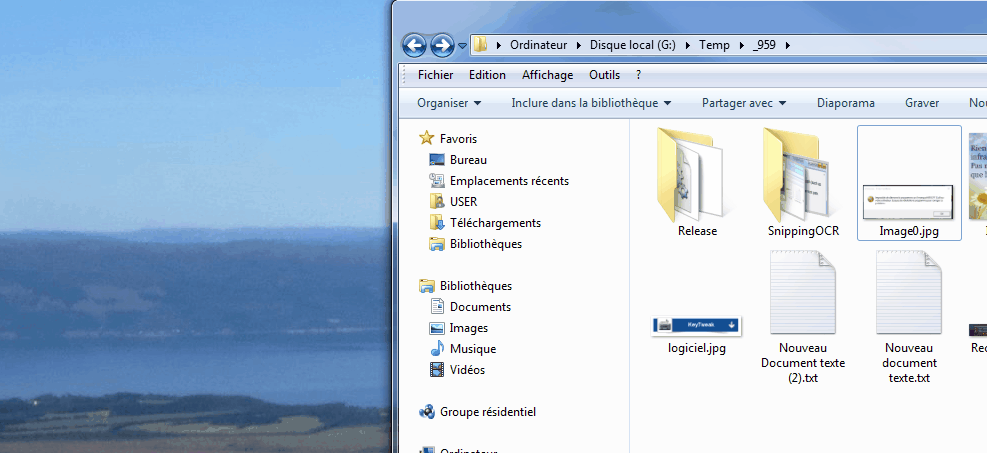Viewport: 987px width, 453px height.
Task: Click the Bibliothèques section header icon
Action: (x=427, y=286)
